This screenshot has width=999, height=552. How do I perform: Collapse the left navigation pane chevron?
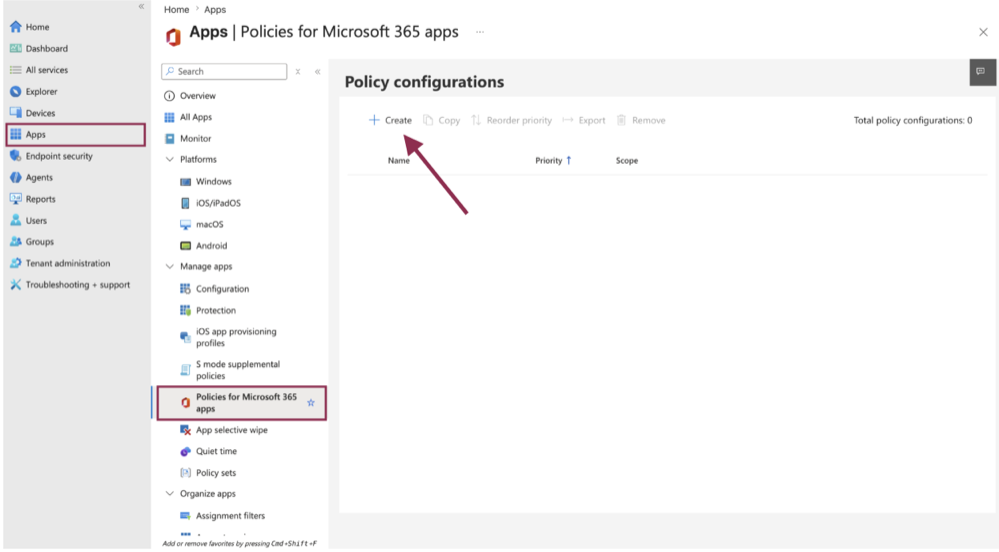pos(141,6)
